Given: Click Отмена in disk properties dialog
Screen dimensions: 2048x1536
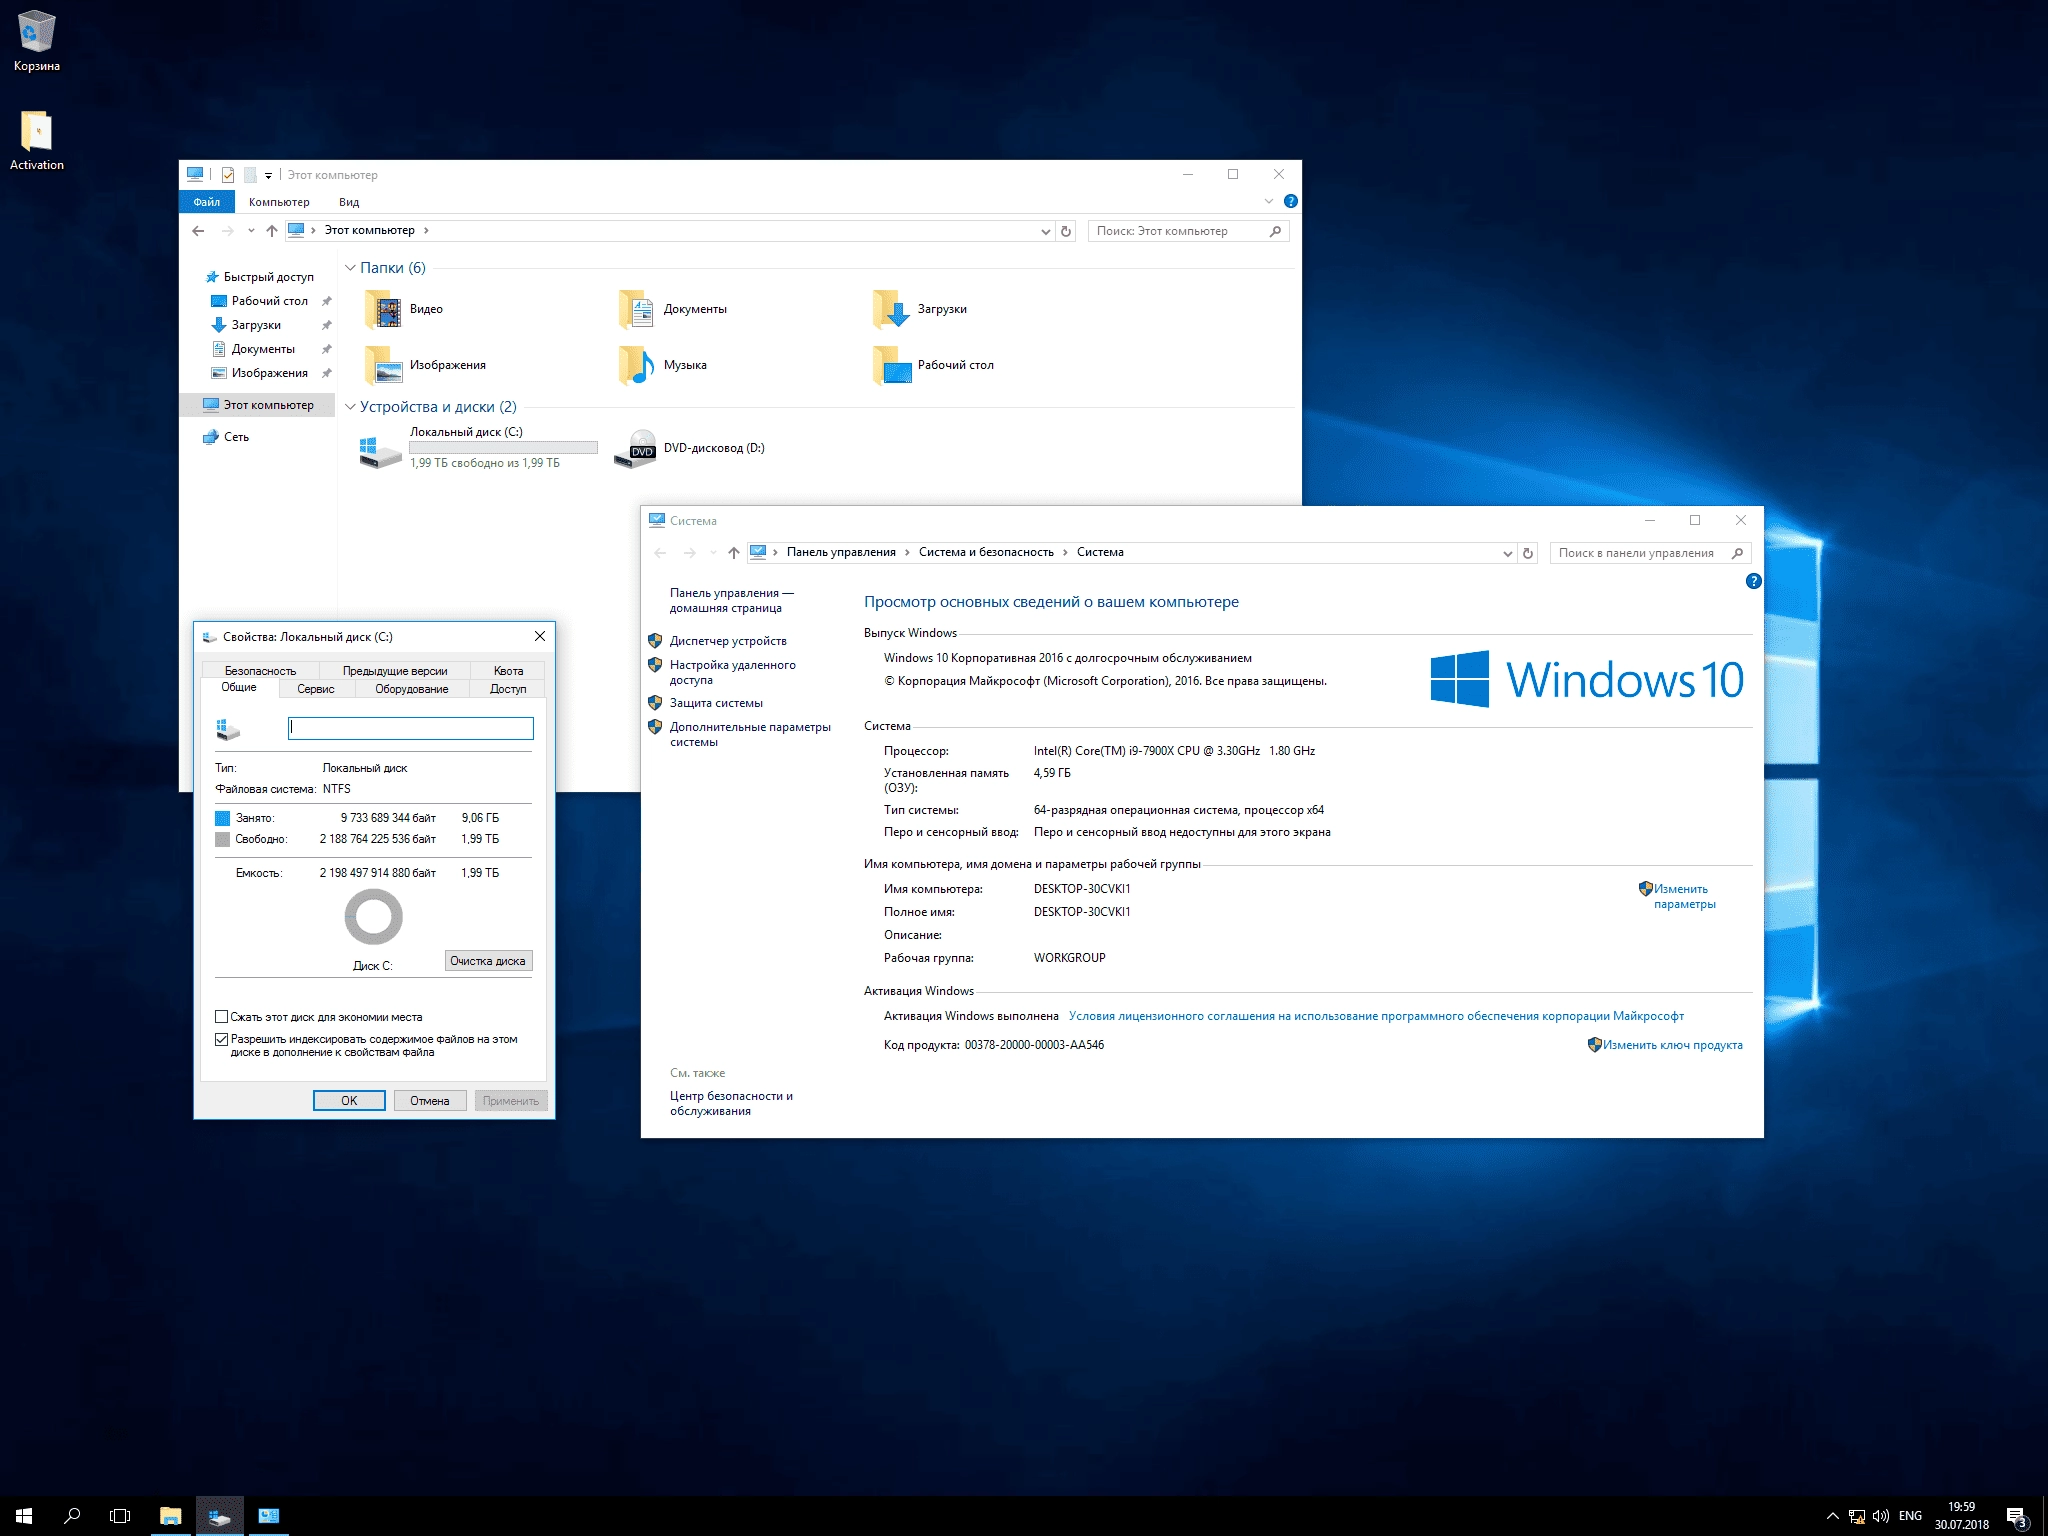Looking at the screenshot, I should tap(429, 1101).
